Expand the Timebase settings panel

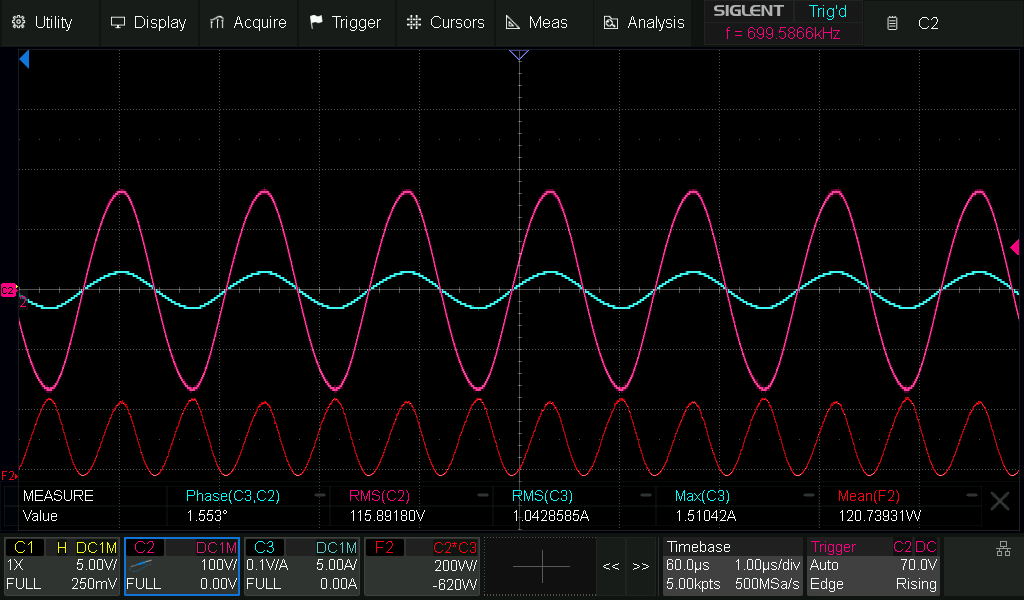(x=733, y=566)
